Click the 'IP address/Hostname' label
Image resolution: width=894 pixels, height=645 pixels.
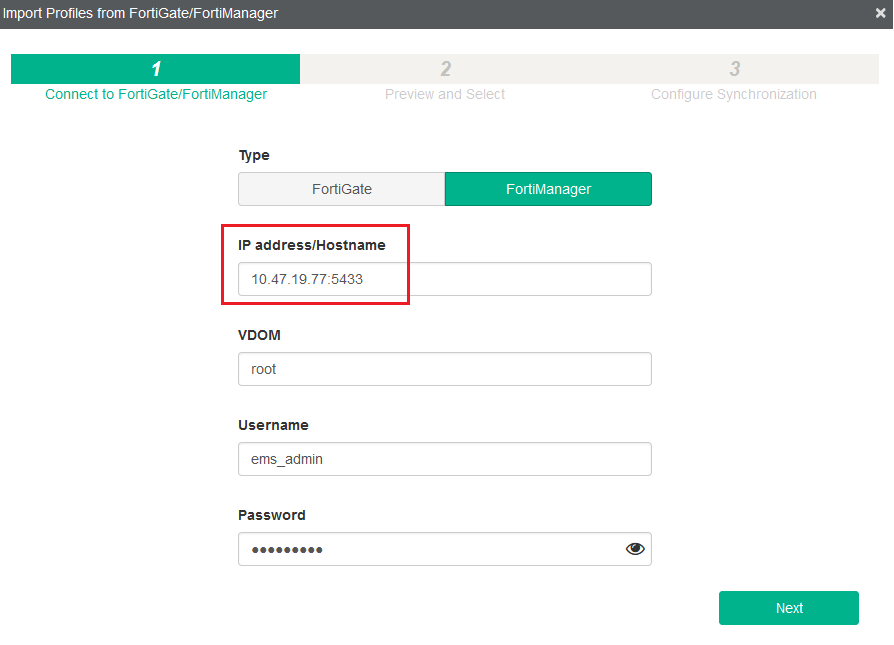[x=311, y=245]
